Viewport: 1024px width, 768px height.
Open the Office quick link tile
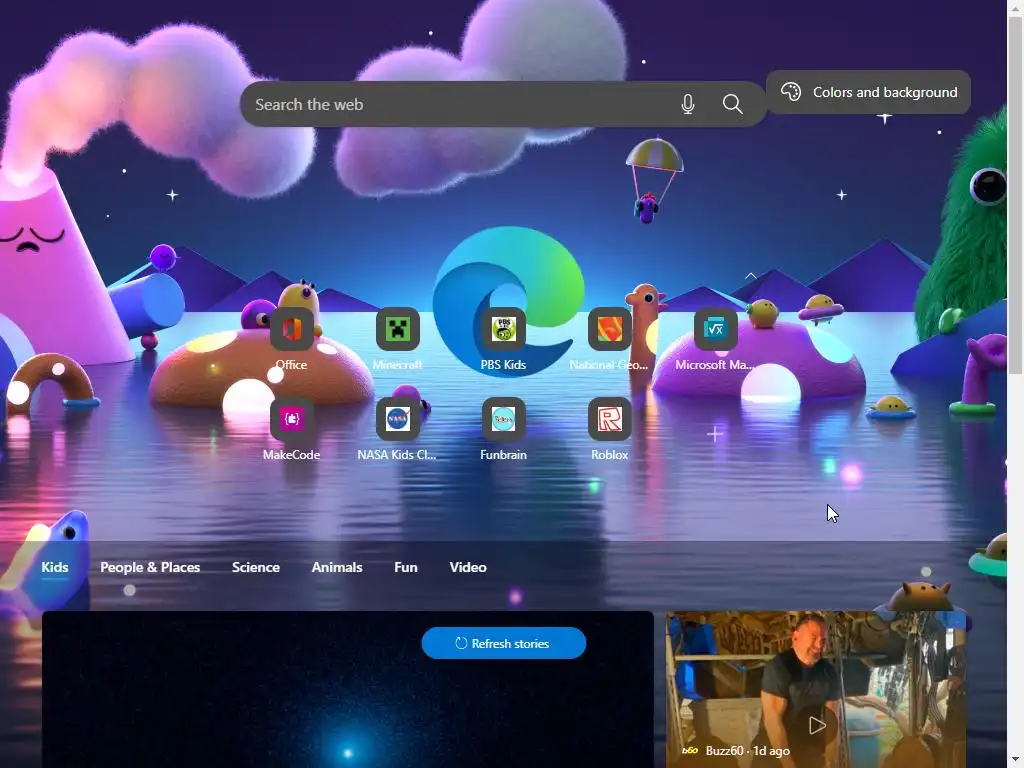point(291,329)
